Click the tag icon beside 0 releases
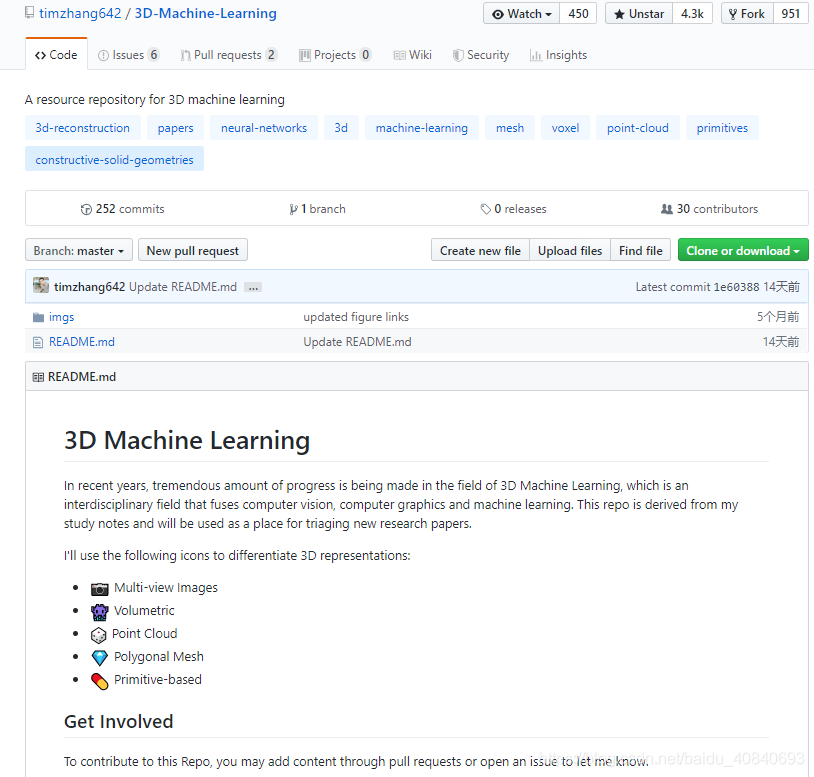The image size is (814, 777). [x=485, y=209]
